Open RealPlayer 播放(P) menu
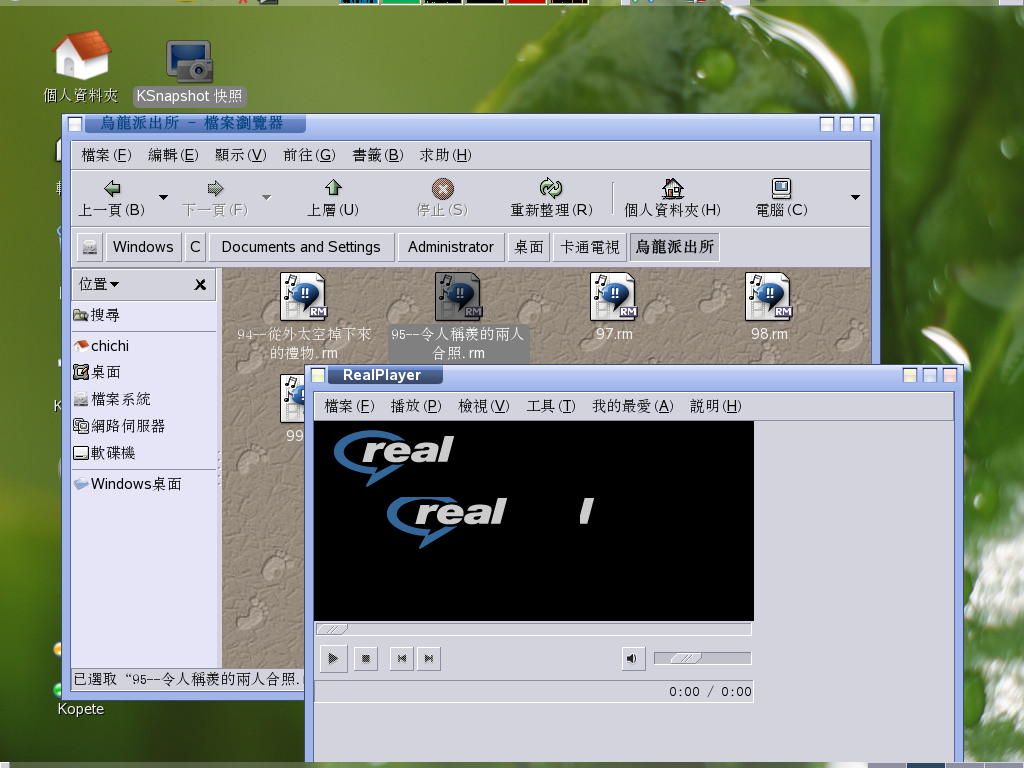The height and width of the screenshot is (768, 1024). coord(416,406)
